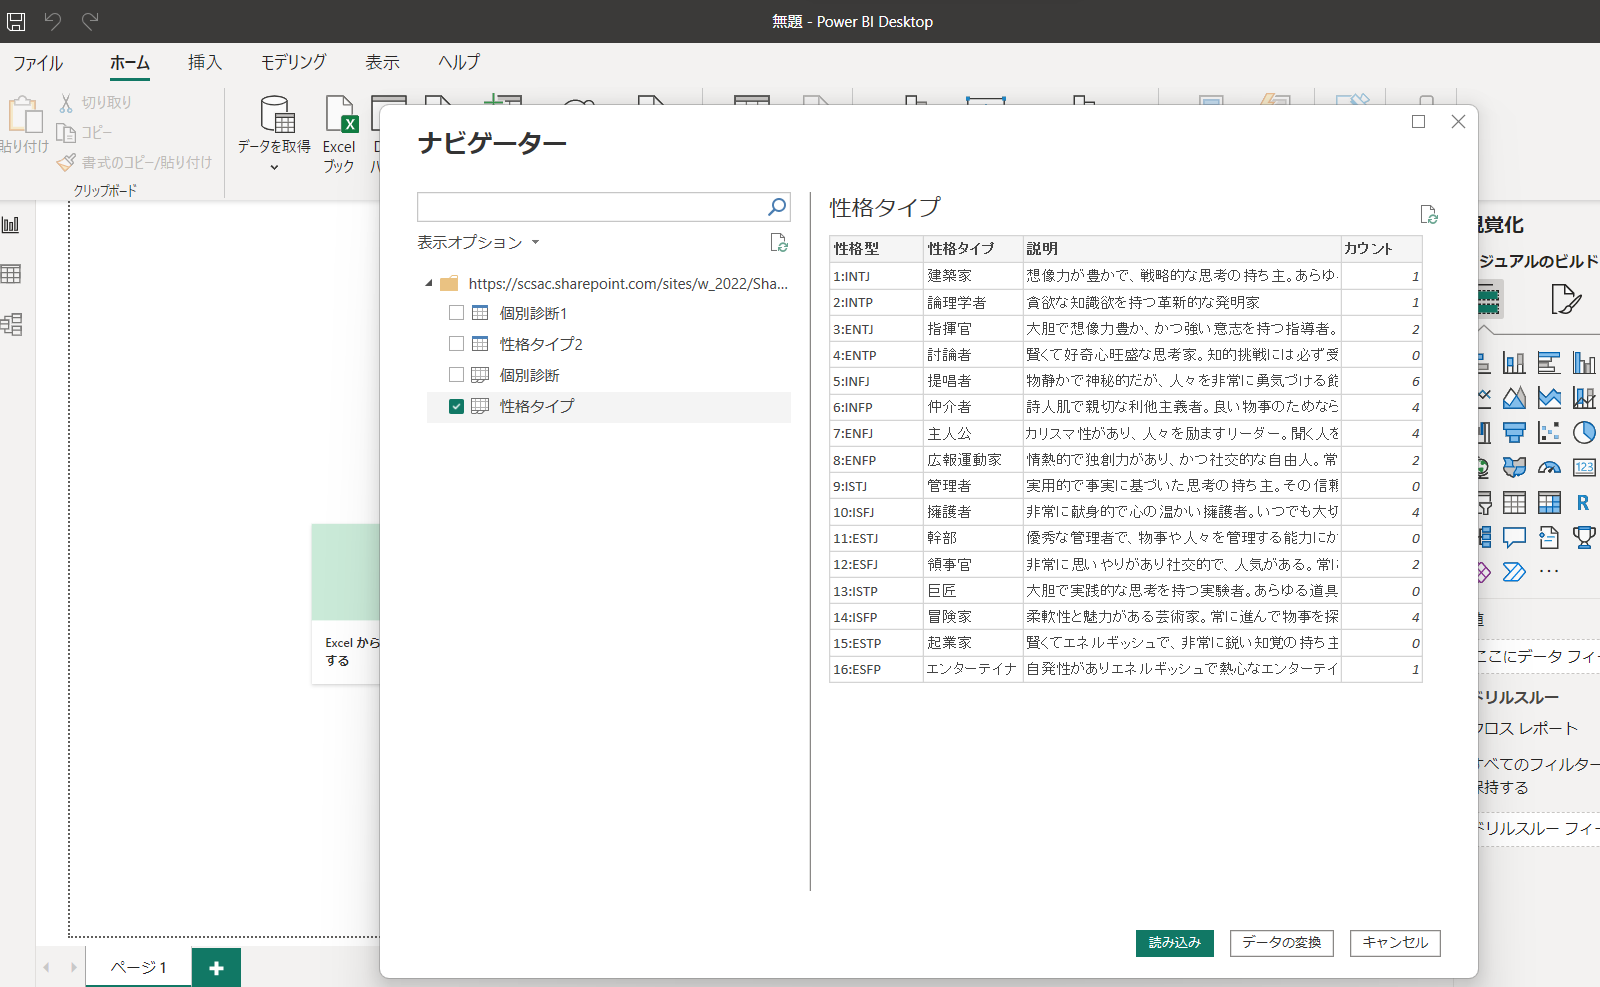Choose the clustered bar chart visual

[1549, 363]
